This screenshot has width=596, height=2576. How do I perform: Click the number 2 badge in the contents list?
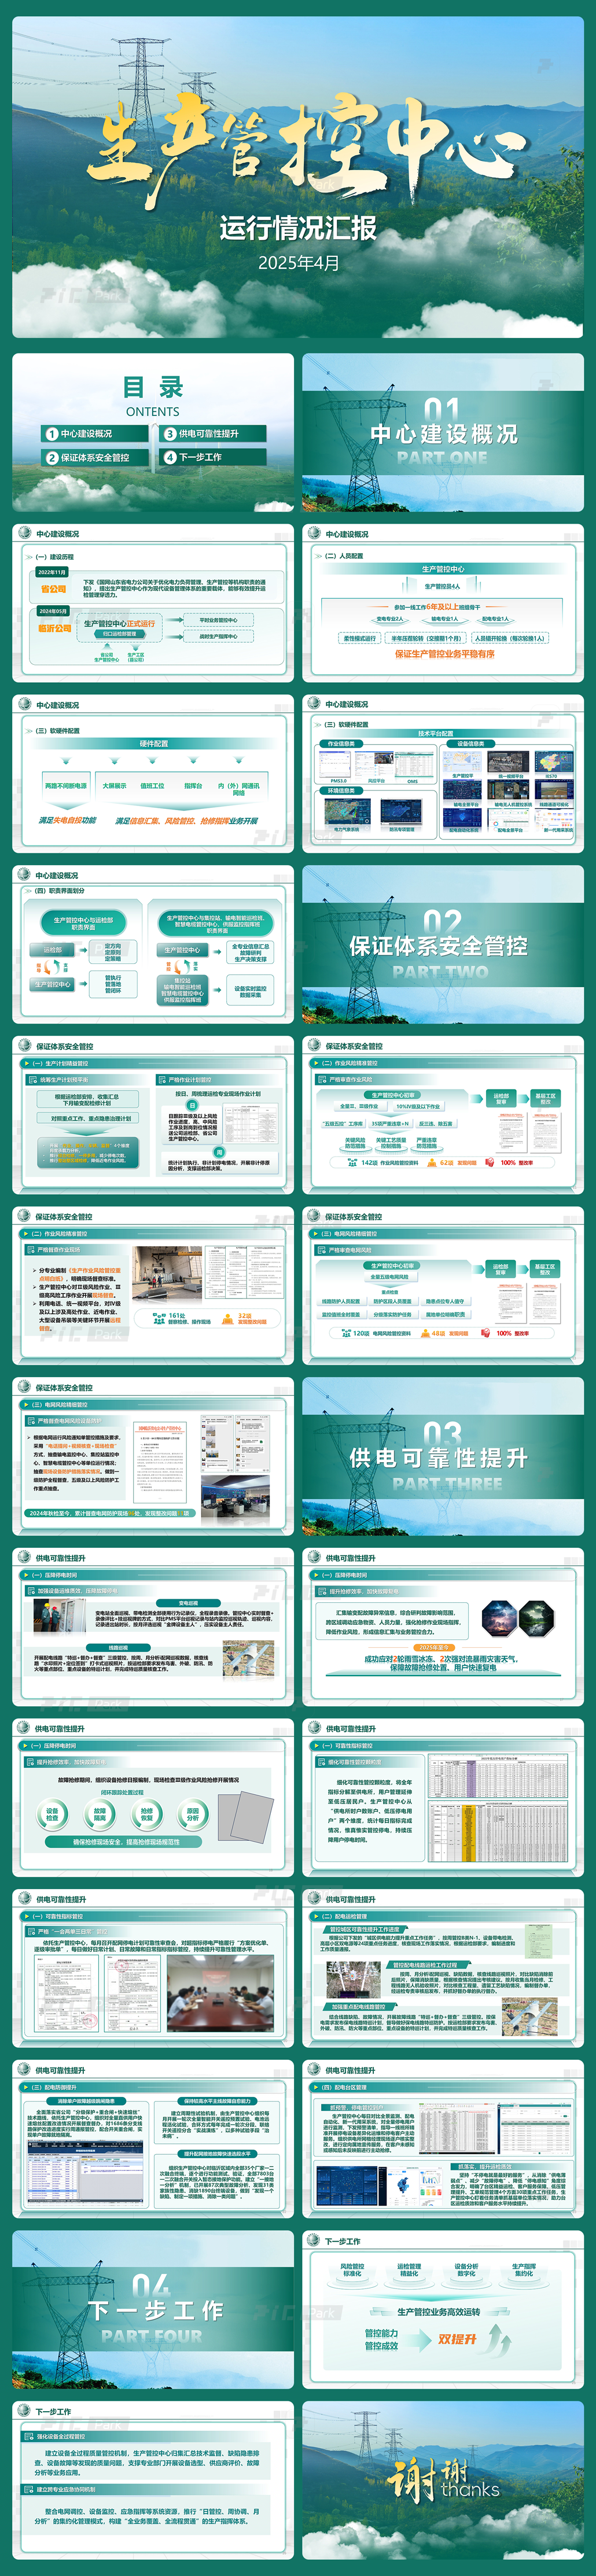pos(51,458)
